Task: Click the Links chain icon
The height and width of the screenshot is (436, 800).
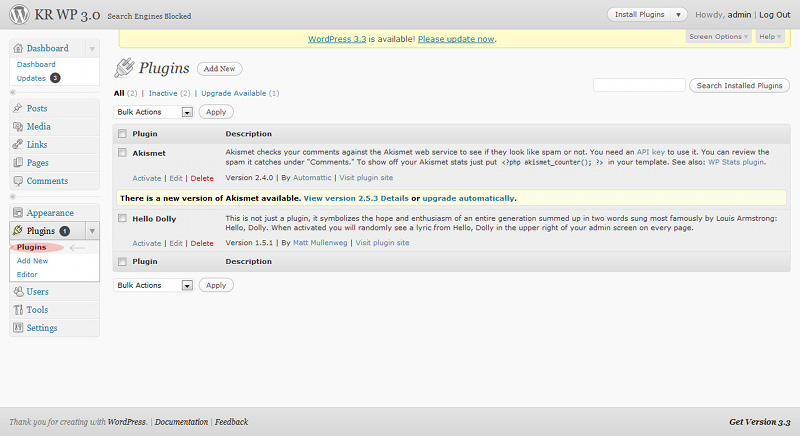Action: tap(18, 144)
